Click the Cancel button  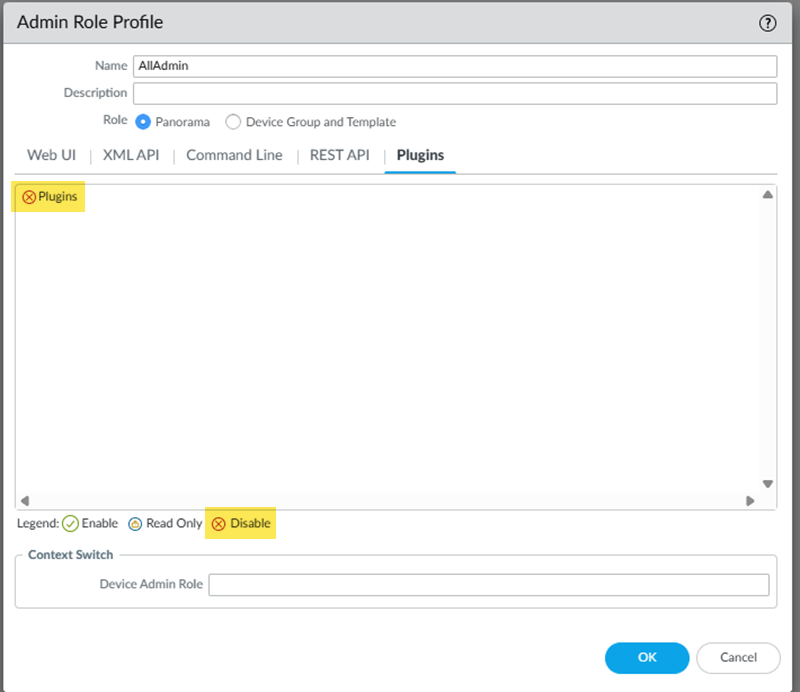coord(738,657)
